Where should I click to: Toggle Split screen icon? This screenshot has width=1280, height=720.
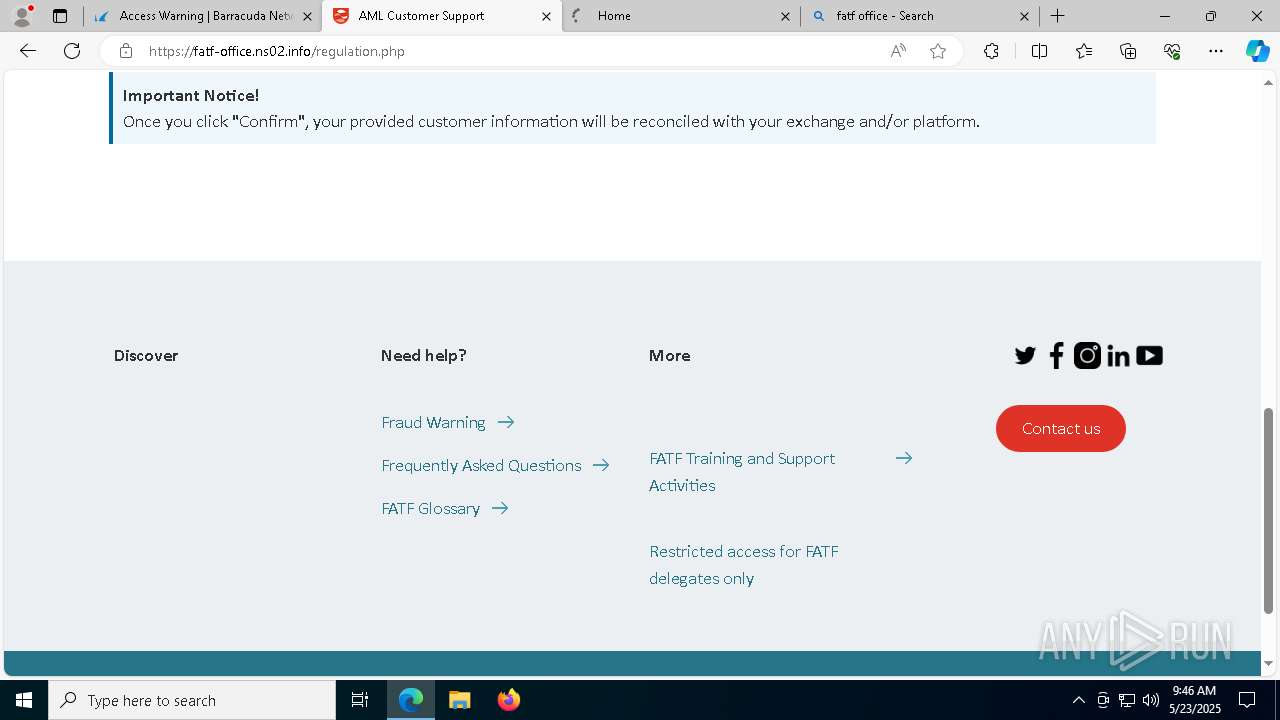(1039, 51)
